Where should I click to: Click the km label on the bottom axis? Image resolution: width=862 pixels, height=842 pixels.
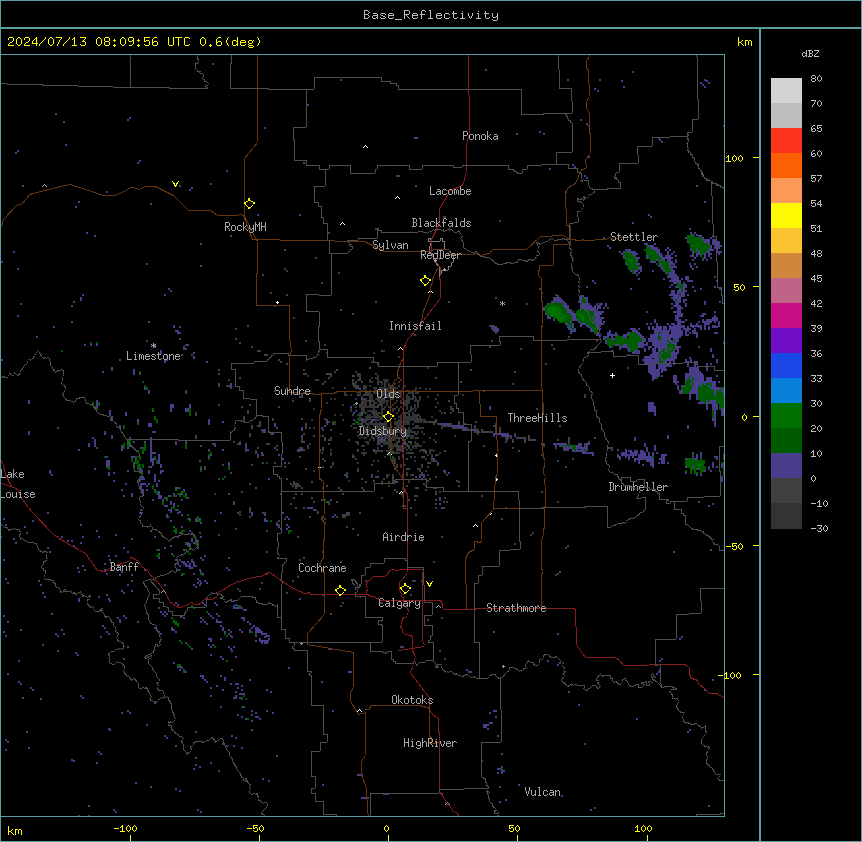pyautogui.click(x=15, y=830)
